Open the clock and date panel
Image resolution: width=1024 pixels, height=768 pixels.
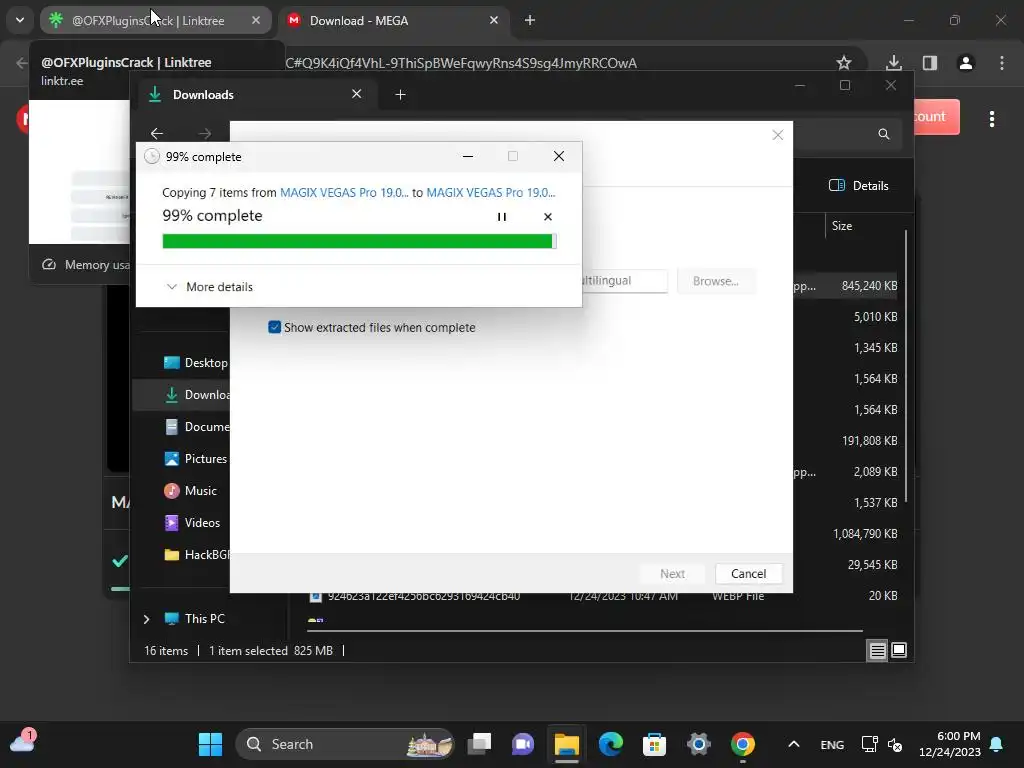tap(950, 744)
